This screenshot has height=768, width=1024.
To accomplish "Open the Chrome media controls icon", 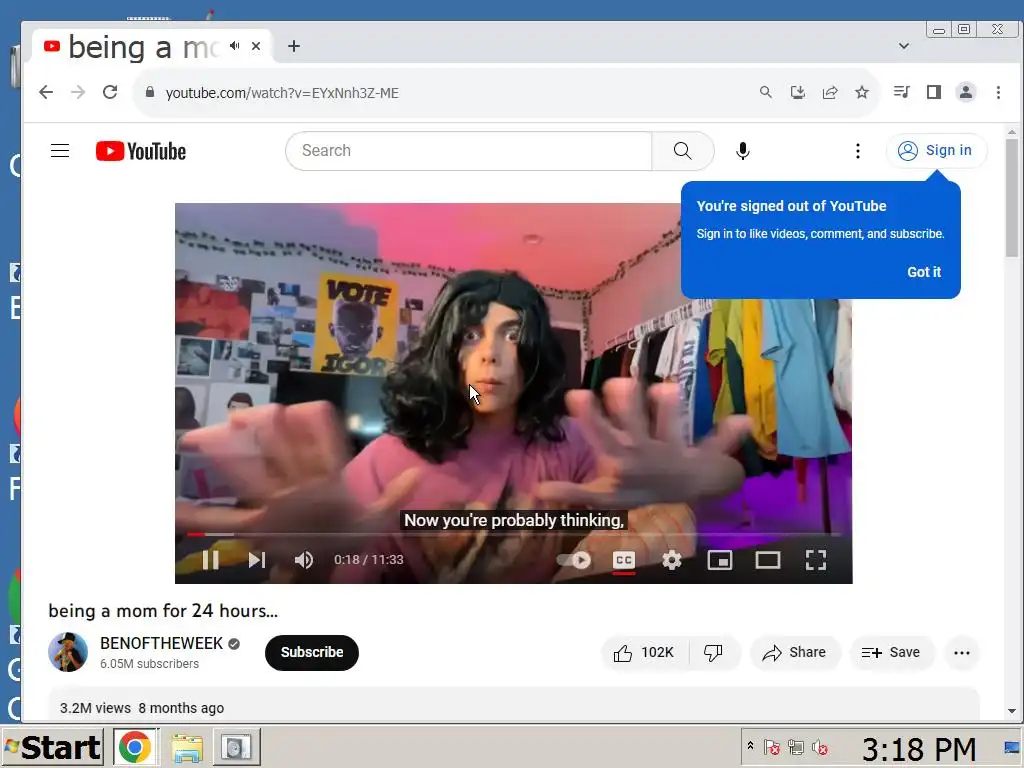I will (901, 92).
